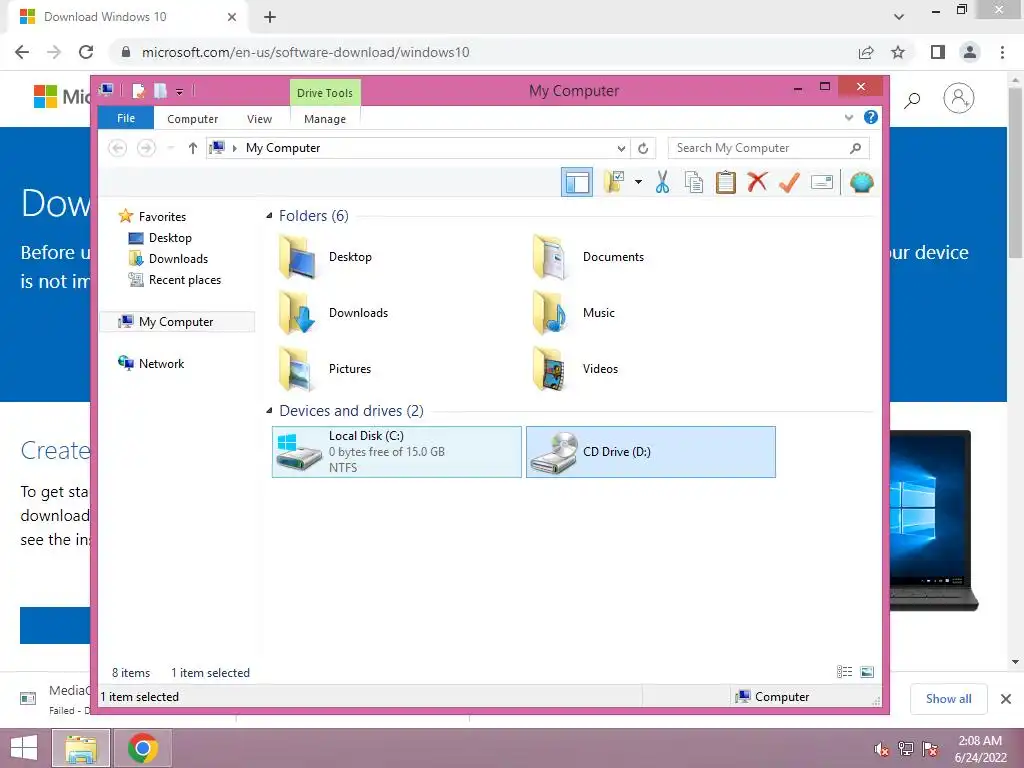
Task: Toggle the Chrome side panel button
Action: pyautogui.click(x=938, y=52)
